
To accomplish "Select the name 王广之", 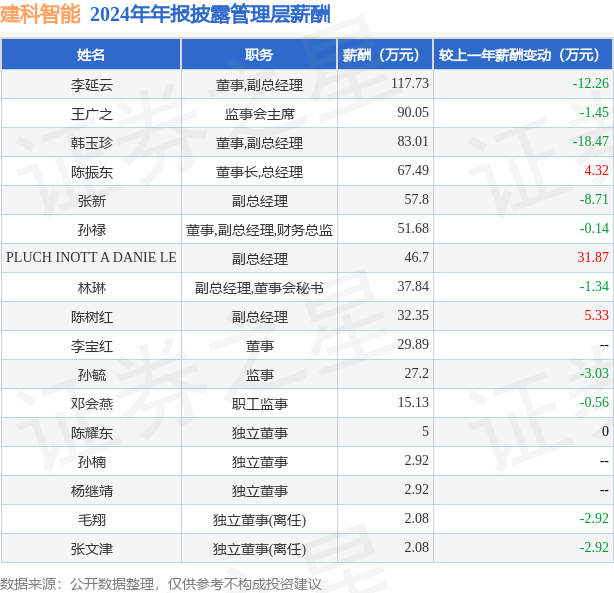I will click(92, 114).
